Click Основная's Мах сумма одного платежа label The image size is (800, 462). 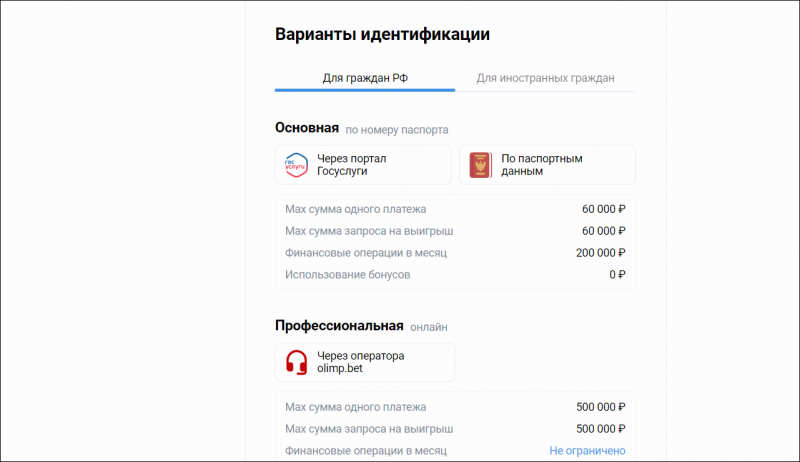(356, 209)
